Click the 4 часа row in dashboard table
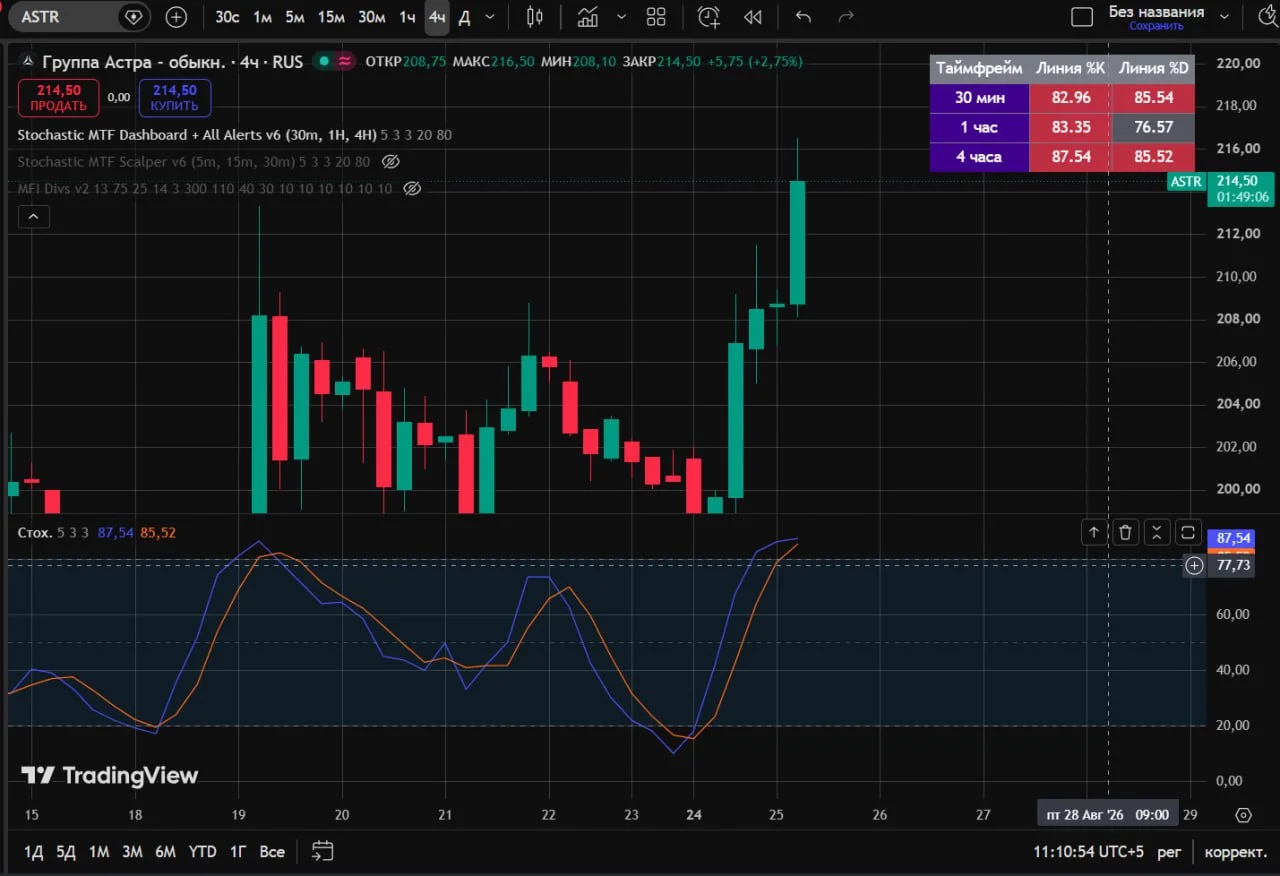 (1062, 156)
